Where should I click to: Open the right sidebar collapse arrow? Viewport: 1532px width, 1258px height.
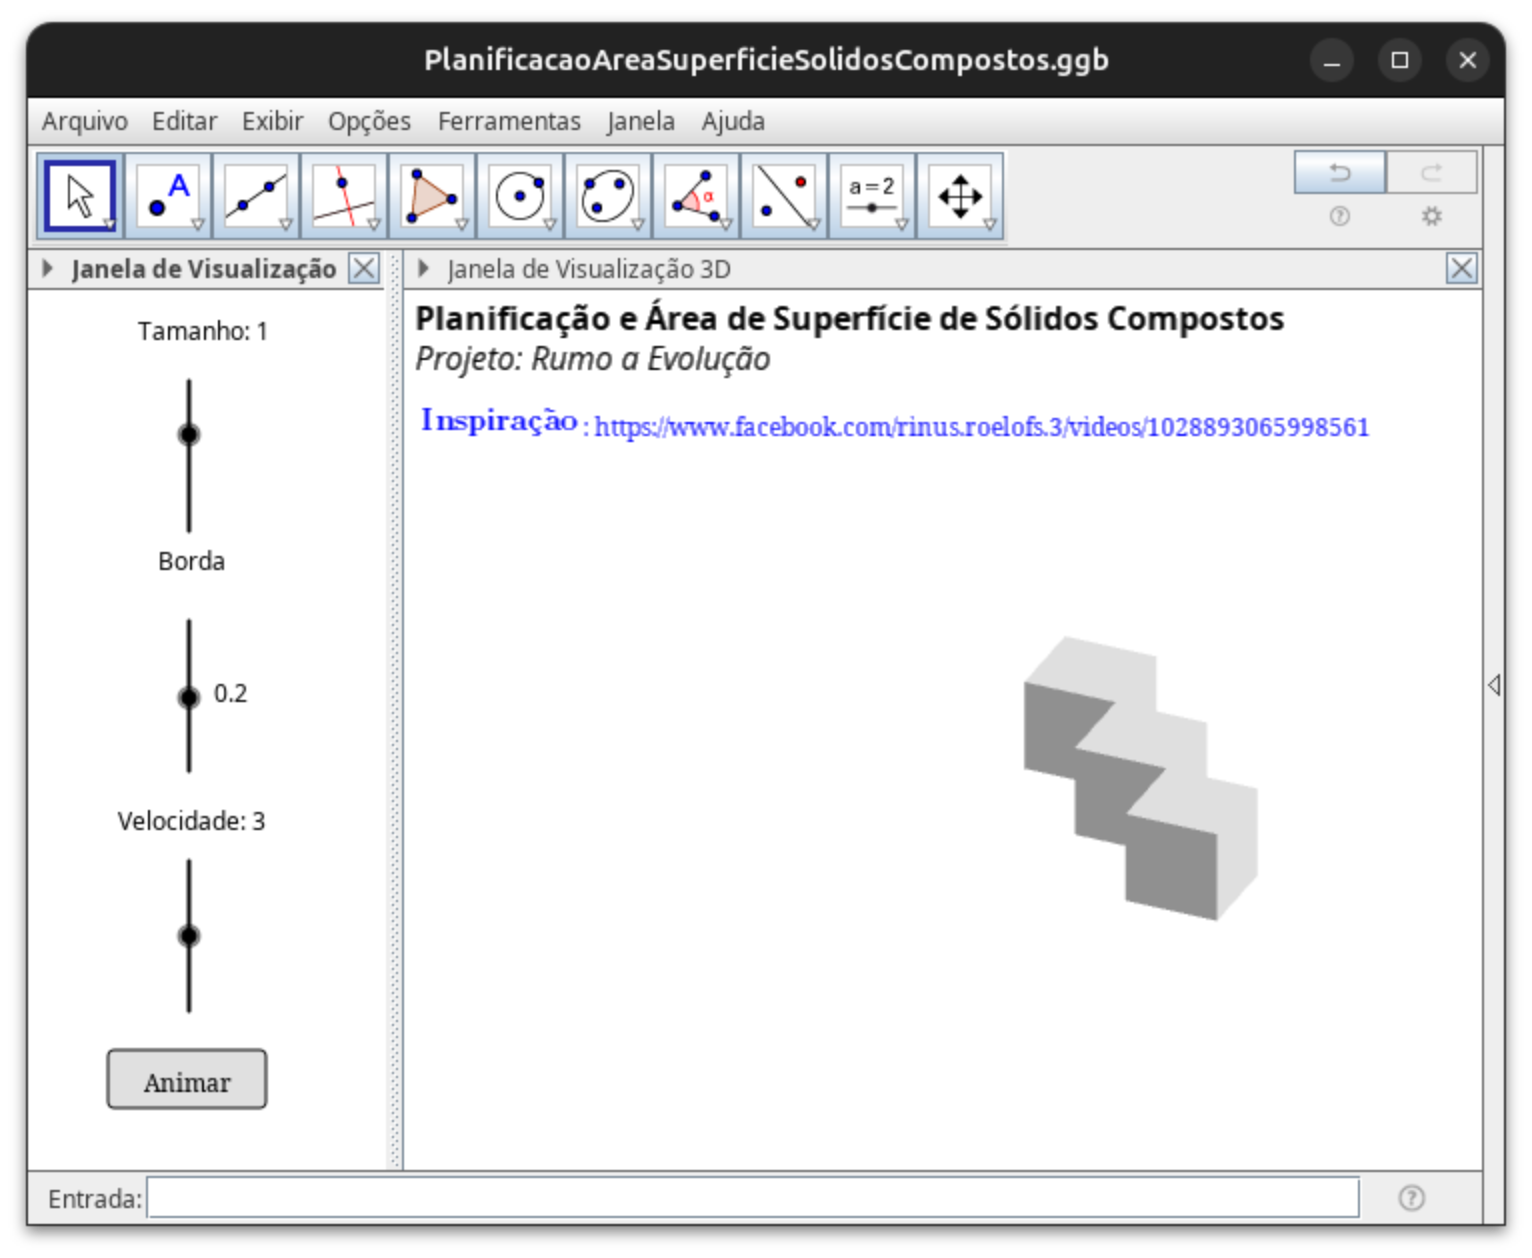1493,685
